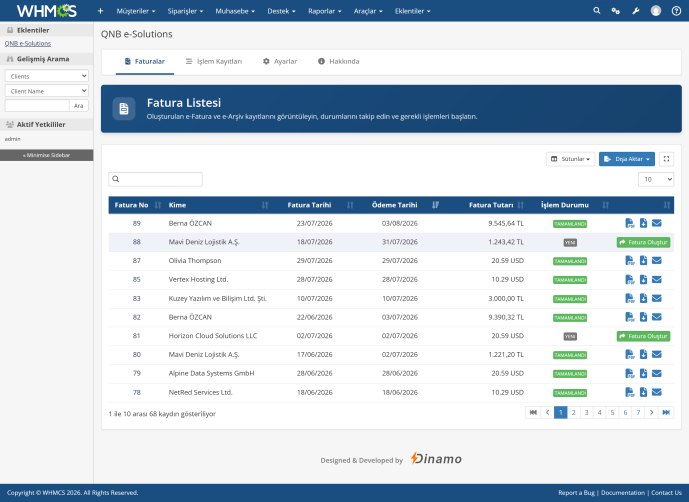The height and width of the screenshot is (502, 689).
Task: Click Minimise Sidebar button
Action: point(47,155)
